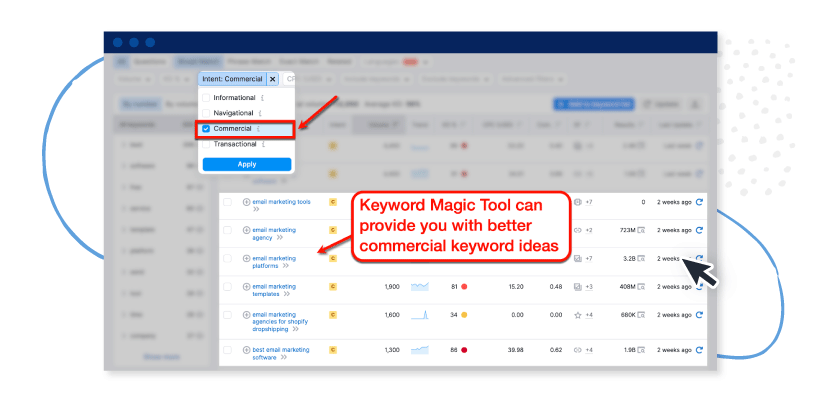
Task: Tick the Transactional intent checkbox
Action: (x=206, y=144)
